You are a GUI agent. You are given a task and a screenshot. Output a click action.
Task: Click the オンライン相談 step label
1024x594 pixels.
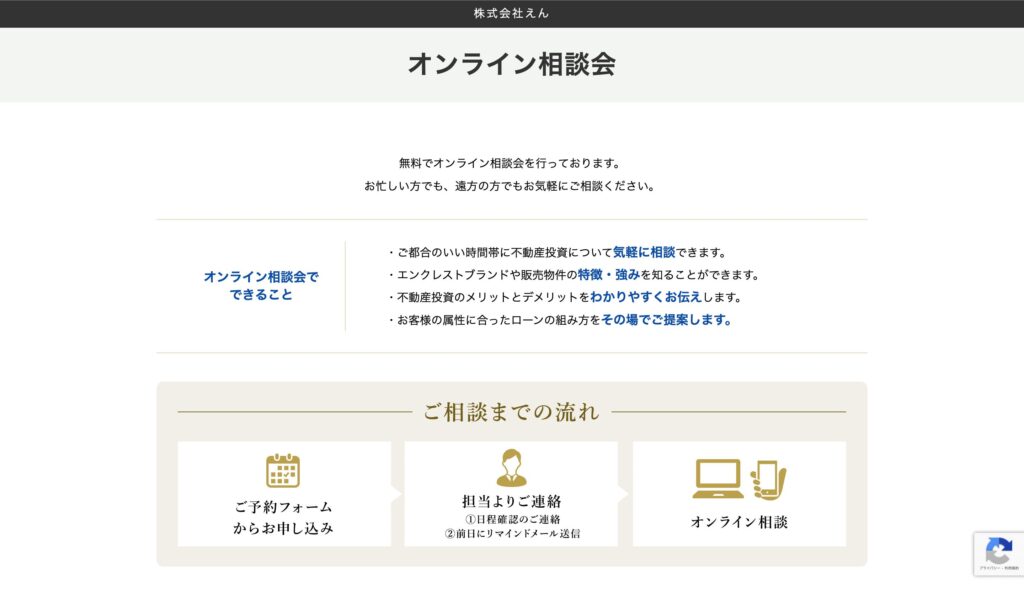[739, 522]
